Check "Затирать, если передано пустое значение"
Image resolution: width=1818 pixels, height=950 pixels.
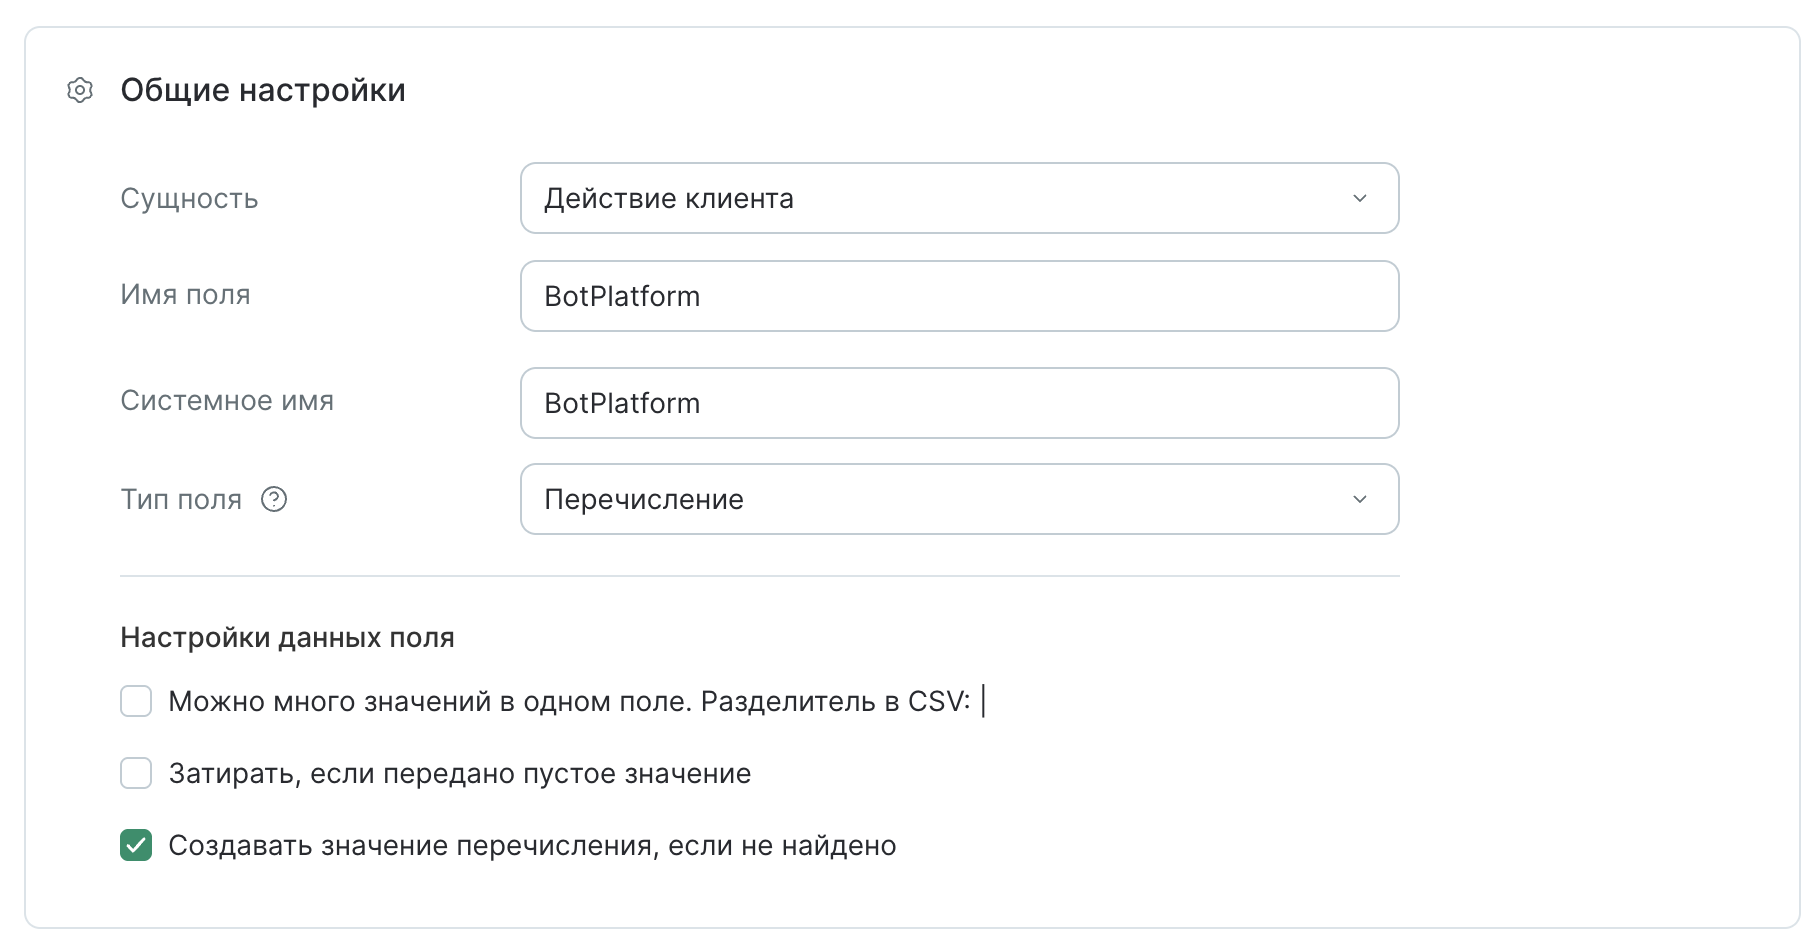pos(135,773)
